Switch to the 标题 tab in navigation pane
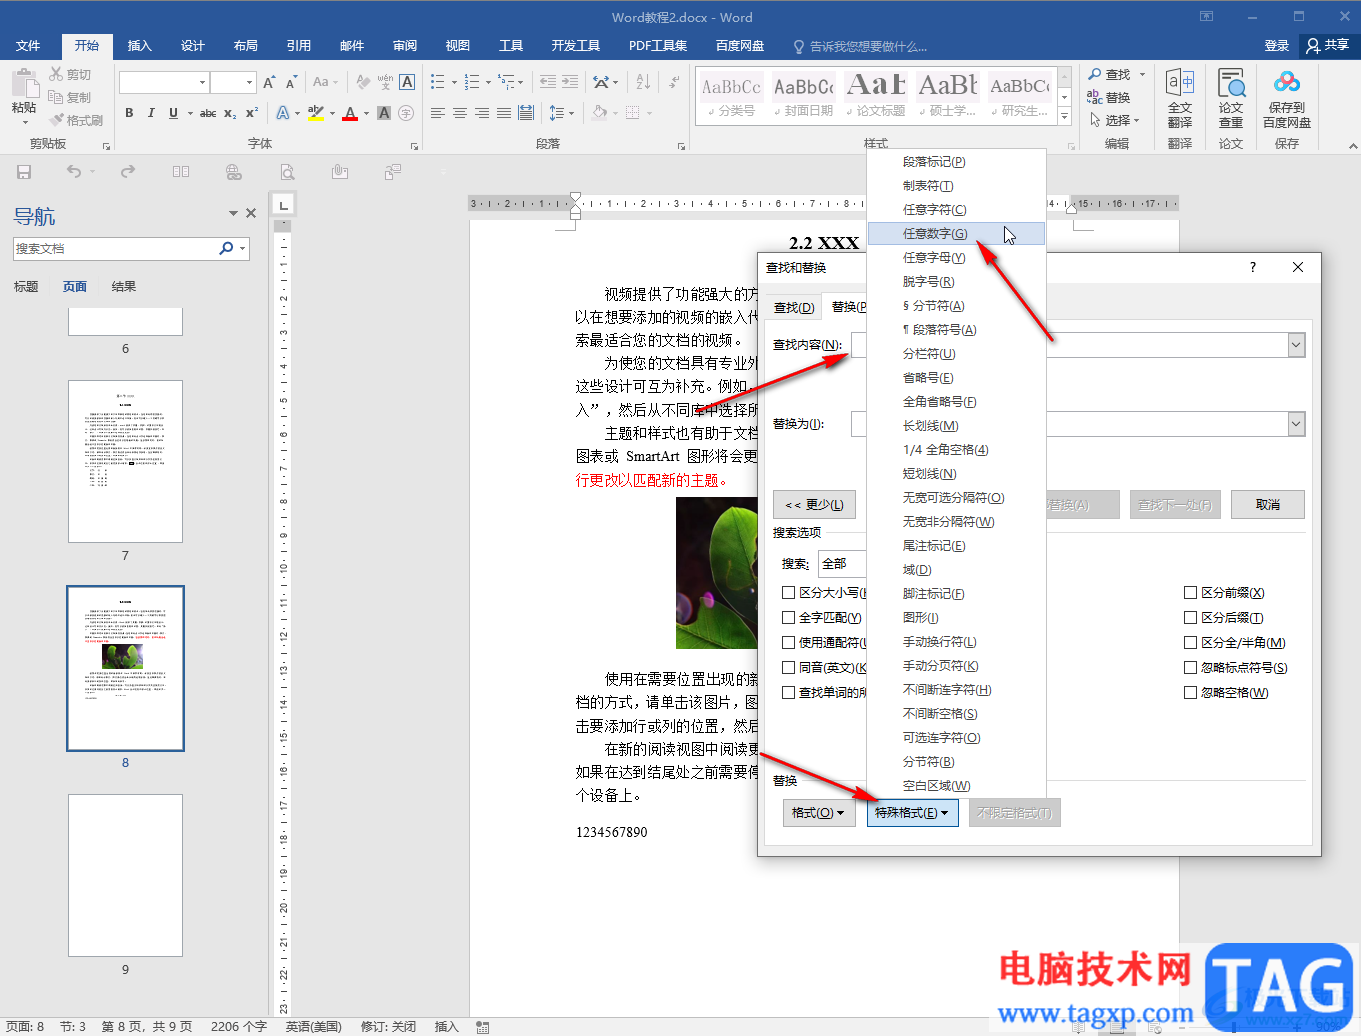 coord(26,287)
